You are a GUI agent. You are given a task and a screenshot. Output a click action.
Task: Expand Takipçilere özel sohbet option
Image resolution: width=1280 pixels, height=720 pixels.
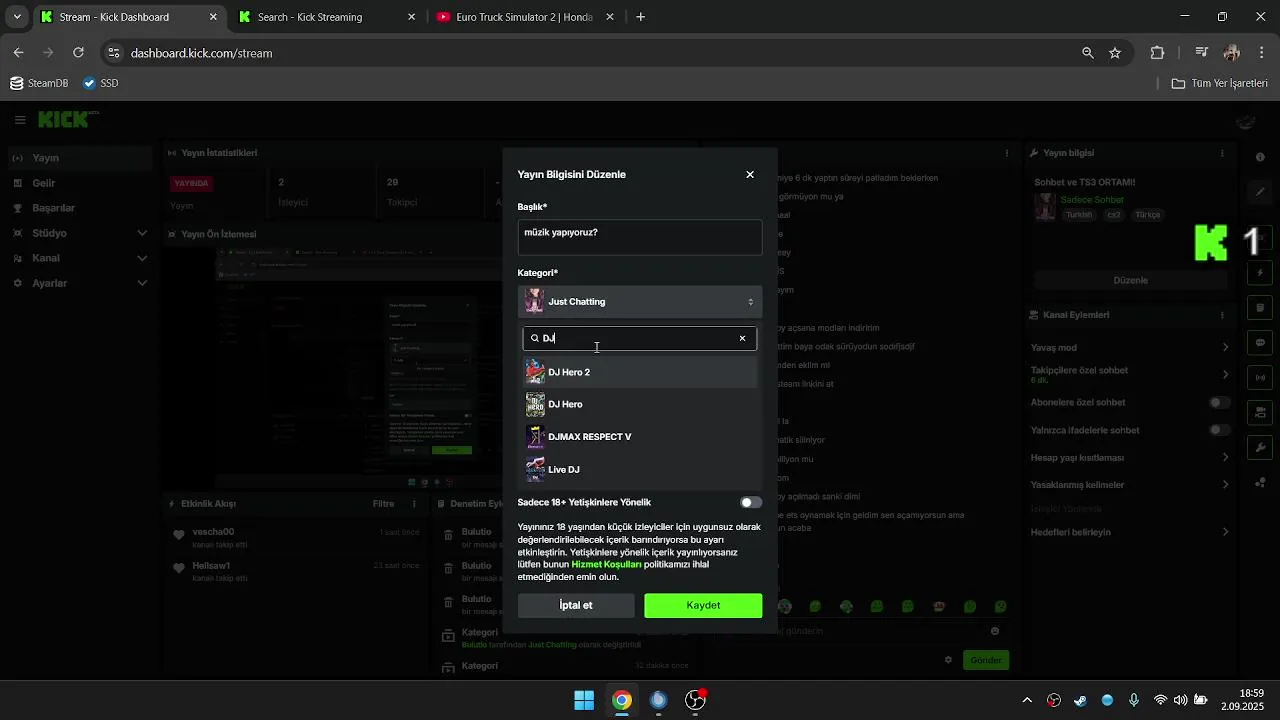coord(1131,374)
